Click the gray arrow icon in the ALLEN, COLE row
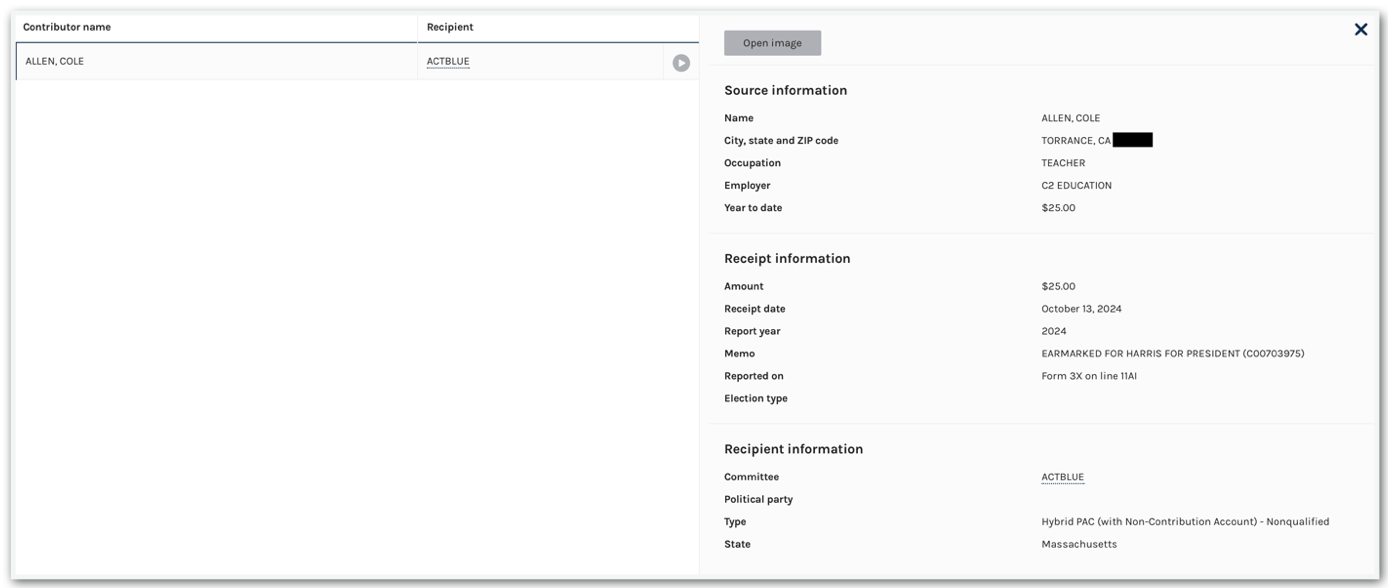This screenshot has width=1388, height=588. pyautogui.click(x=681, y=63)
